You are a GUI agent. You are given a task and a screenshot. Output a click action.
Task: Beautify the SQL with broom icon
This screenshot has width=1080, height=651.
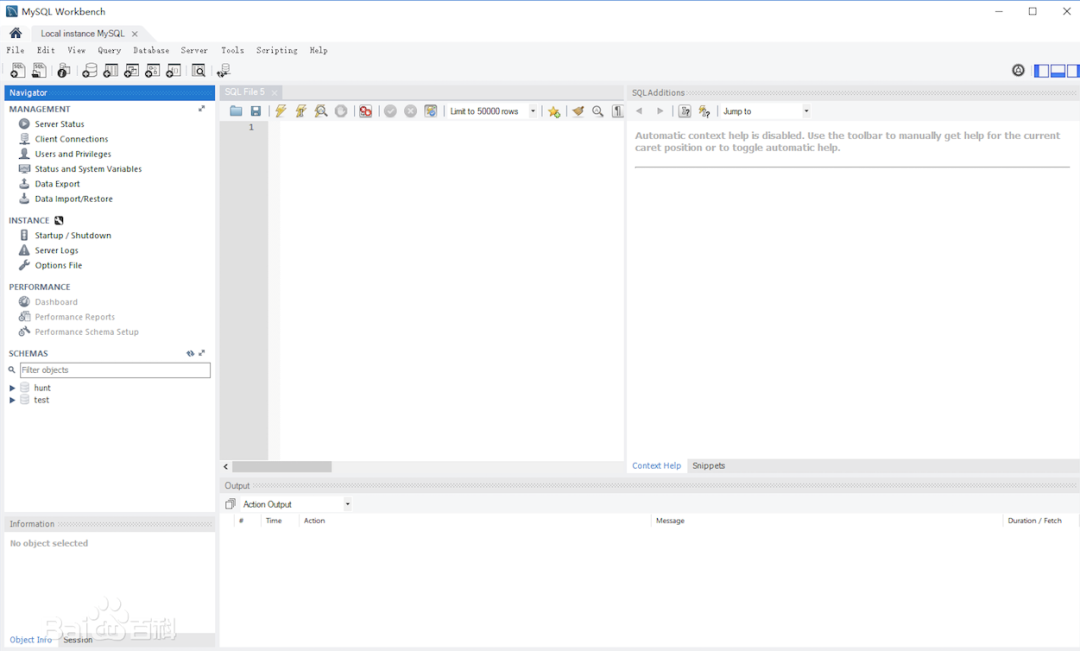(x=578, y=111)
